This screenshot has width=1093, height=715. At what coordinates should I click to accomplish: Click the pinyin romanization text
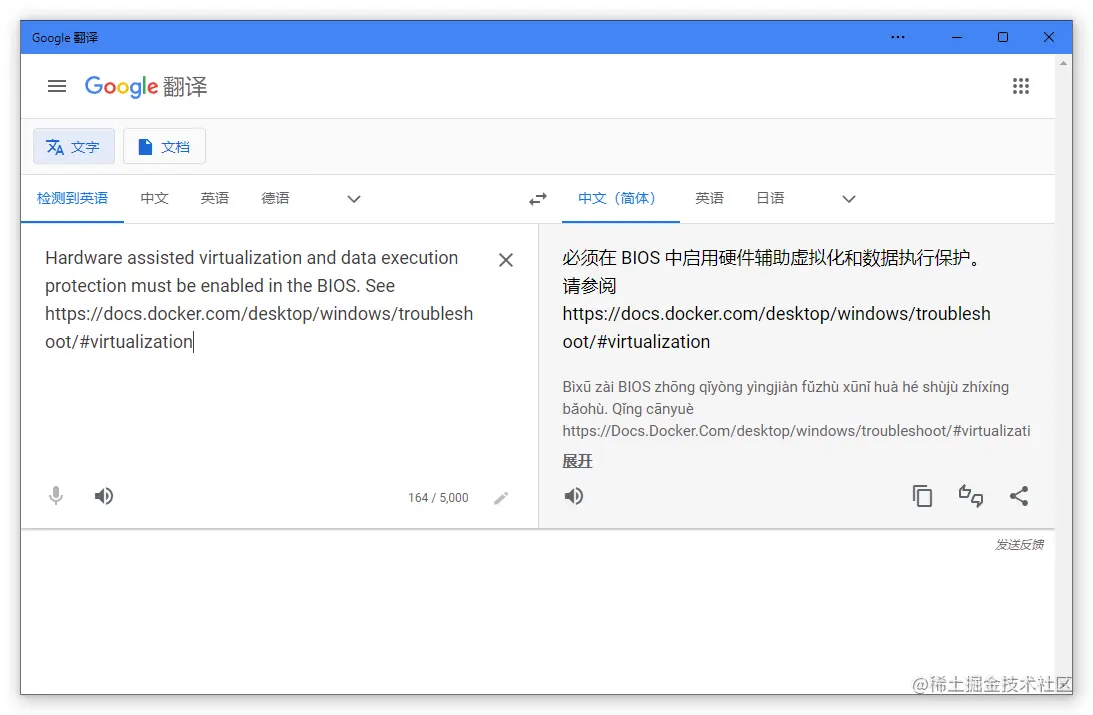[x=796, y=409]
